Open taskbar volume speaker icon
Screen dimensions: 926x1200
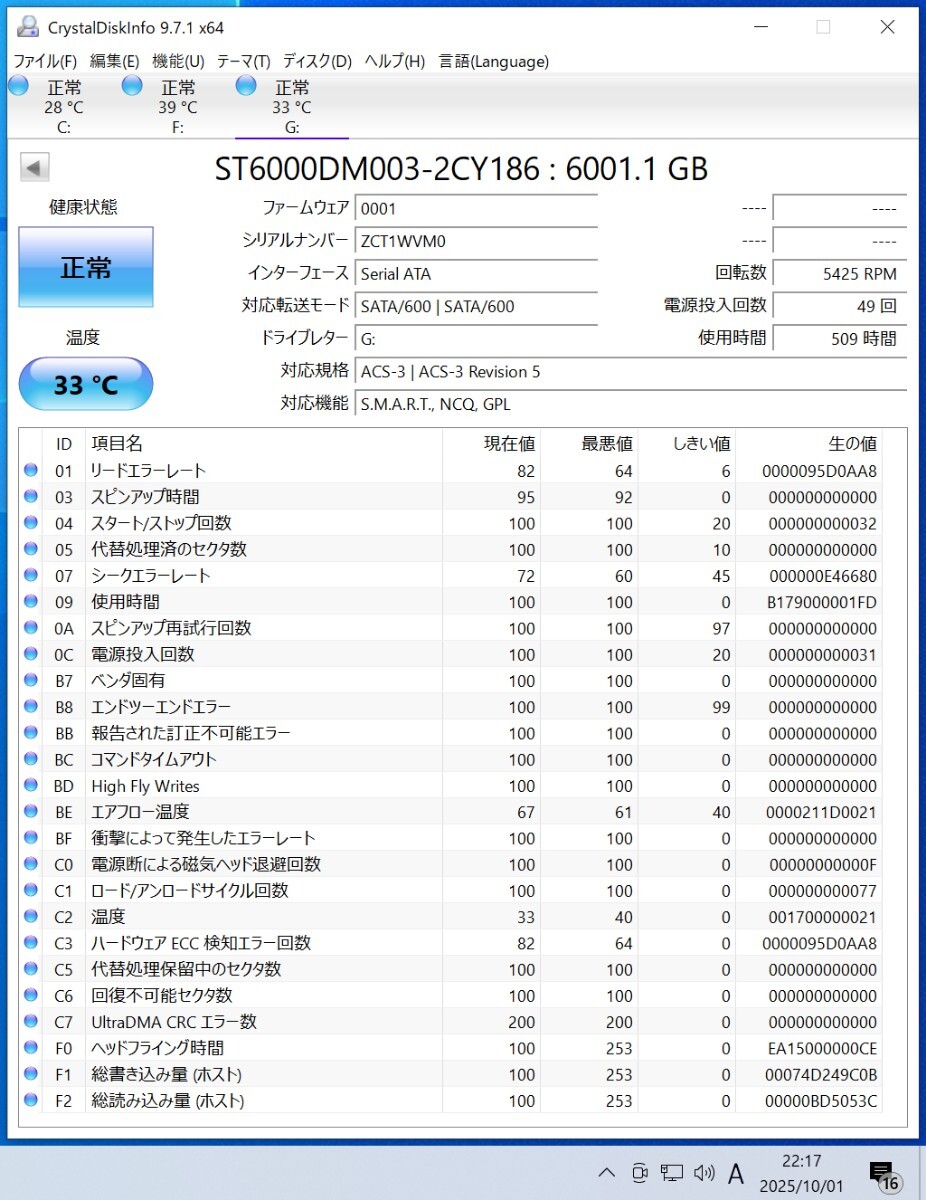point(704,1173)
